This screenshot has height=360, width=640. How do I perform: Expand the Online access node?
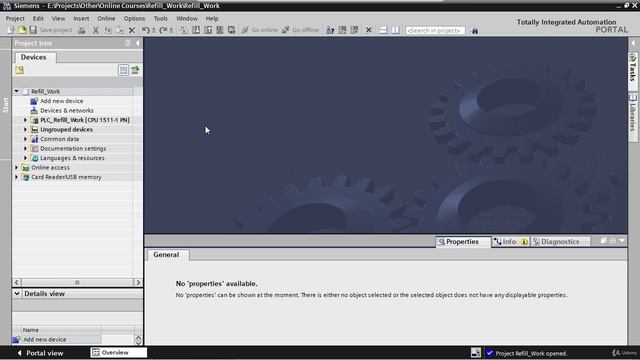[16, 167]
